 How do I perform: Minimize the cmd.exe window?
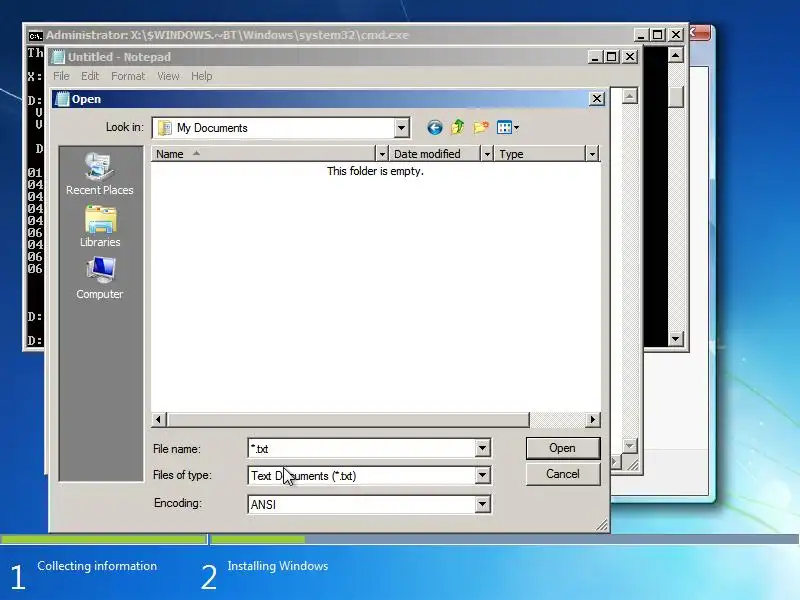tap(641, 35)
